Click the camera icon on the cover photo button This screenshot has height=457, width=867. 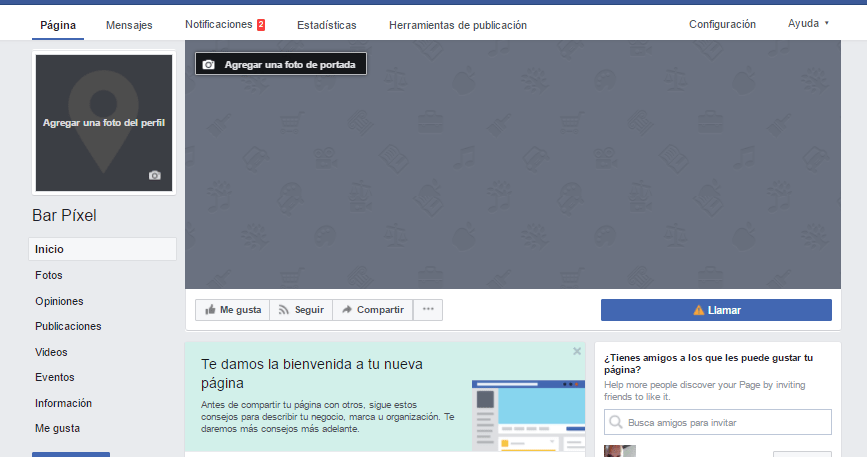(208, 65)
